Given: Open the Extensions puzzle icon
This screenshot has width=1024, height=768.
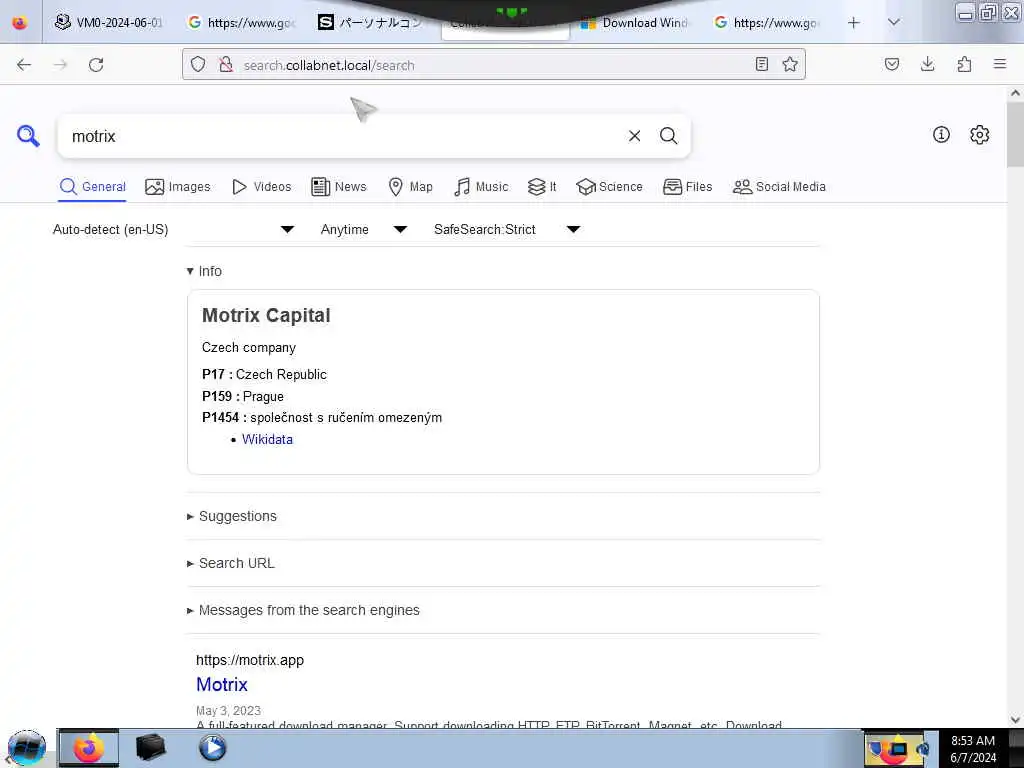Looking at the screenshot, I should (964, 64).
